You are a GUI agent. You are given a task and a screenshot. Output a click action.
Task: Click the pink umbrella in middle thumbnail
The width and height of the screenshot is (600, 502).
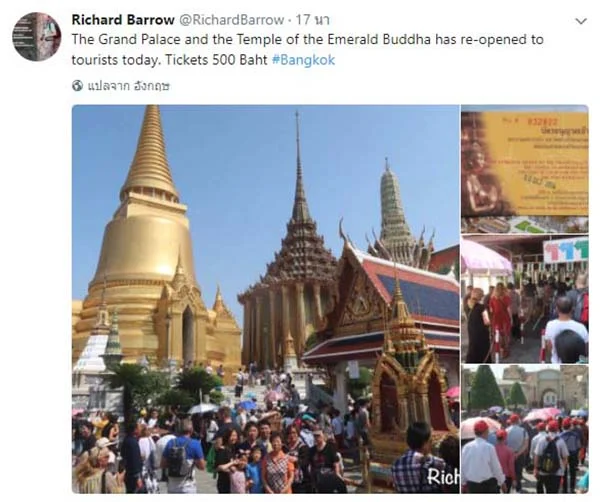tap(483, 256)
